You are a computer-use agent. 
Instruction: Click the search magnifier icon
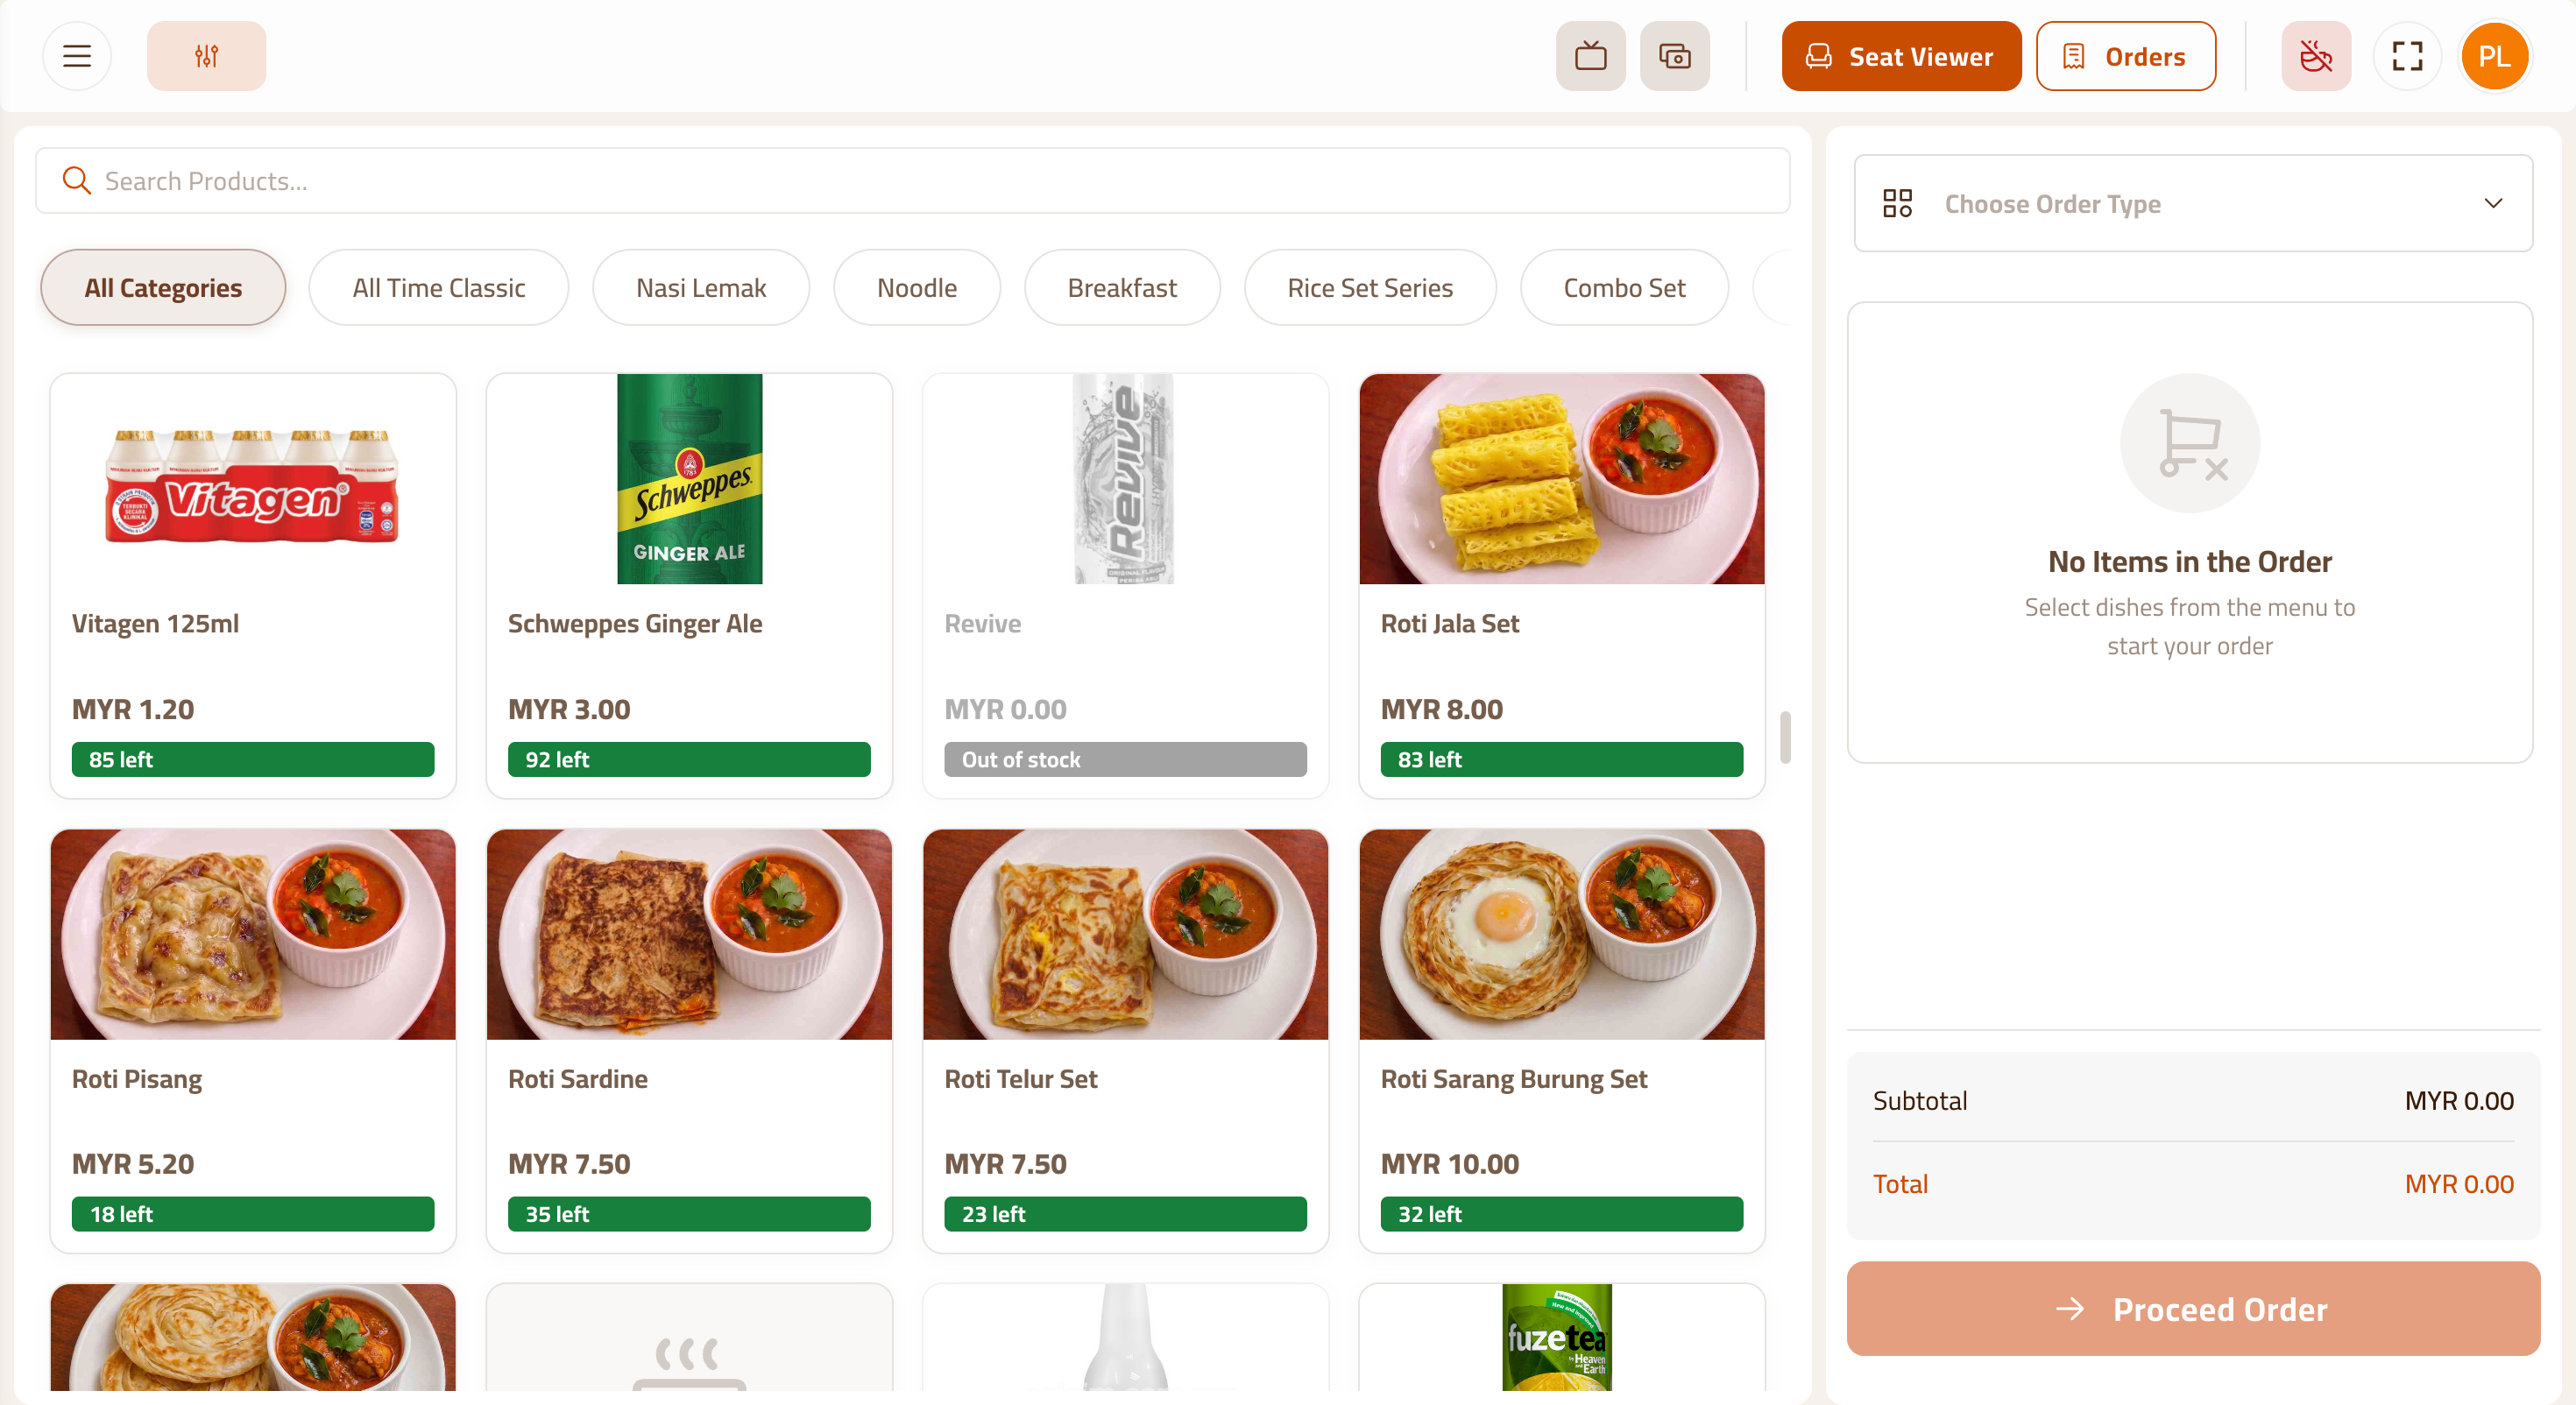point(76,180)
